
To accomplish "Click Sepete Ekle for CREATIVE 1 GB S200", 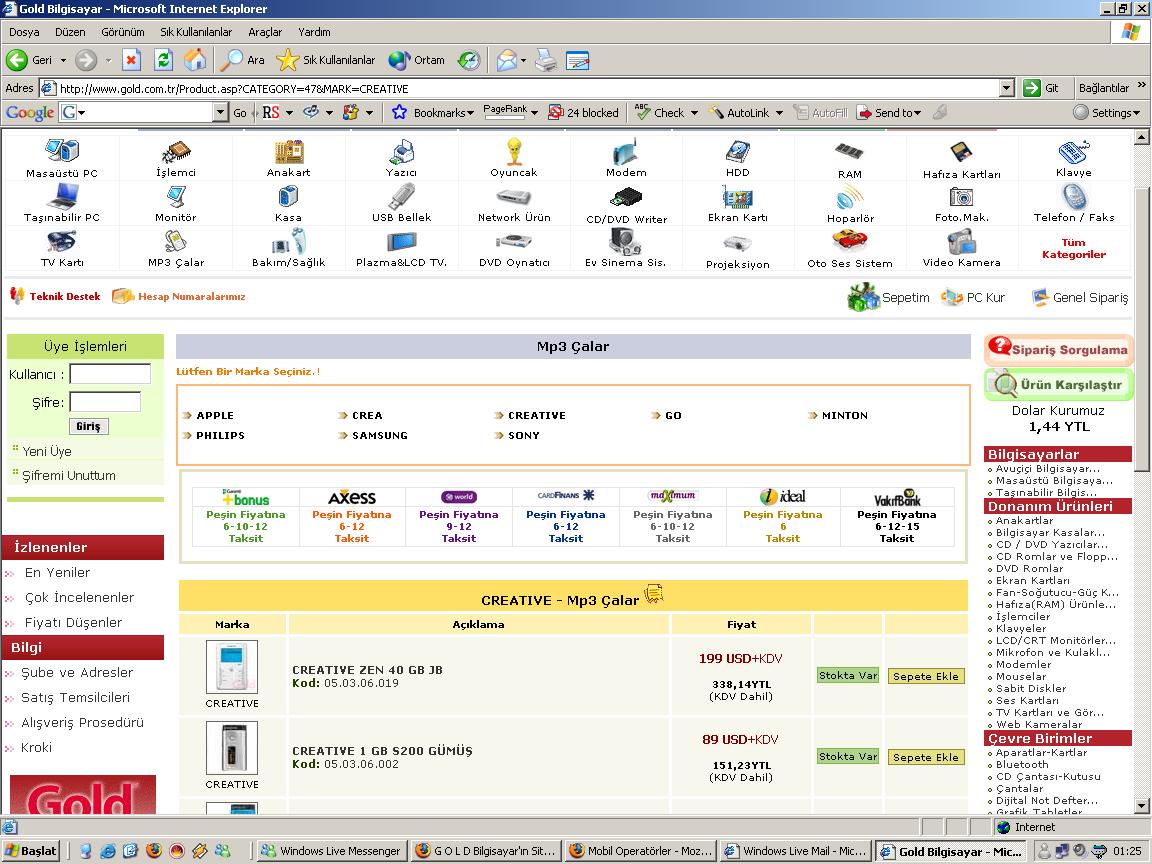I will point(926,757).
